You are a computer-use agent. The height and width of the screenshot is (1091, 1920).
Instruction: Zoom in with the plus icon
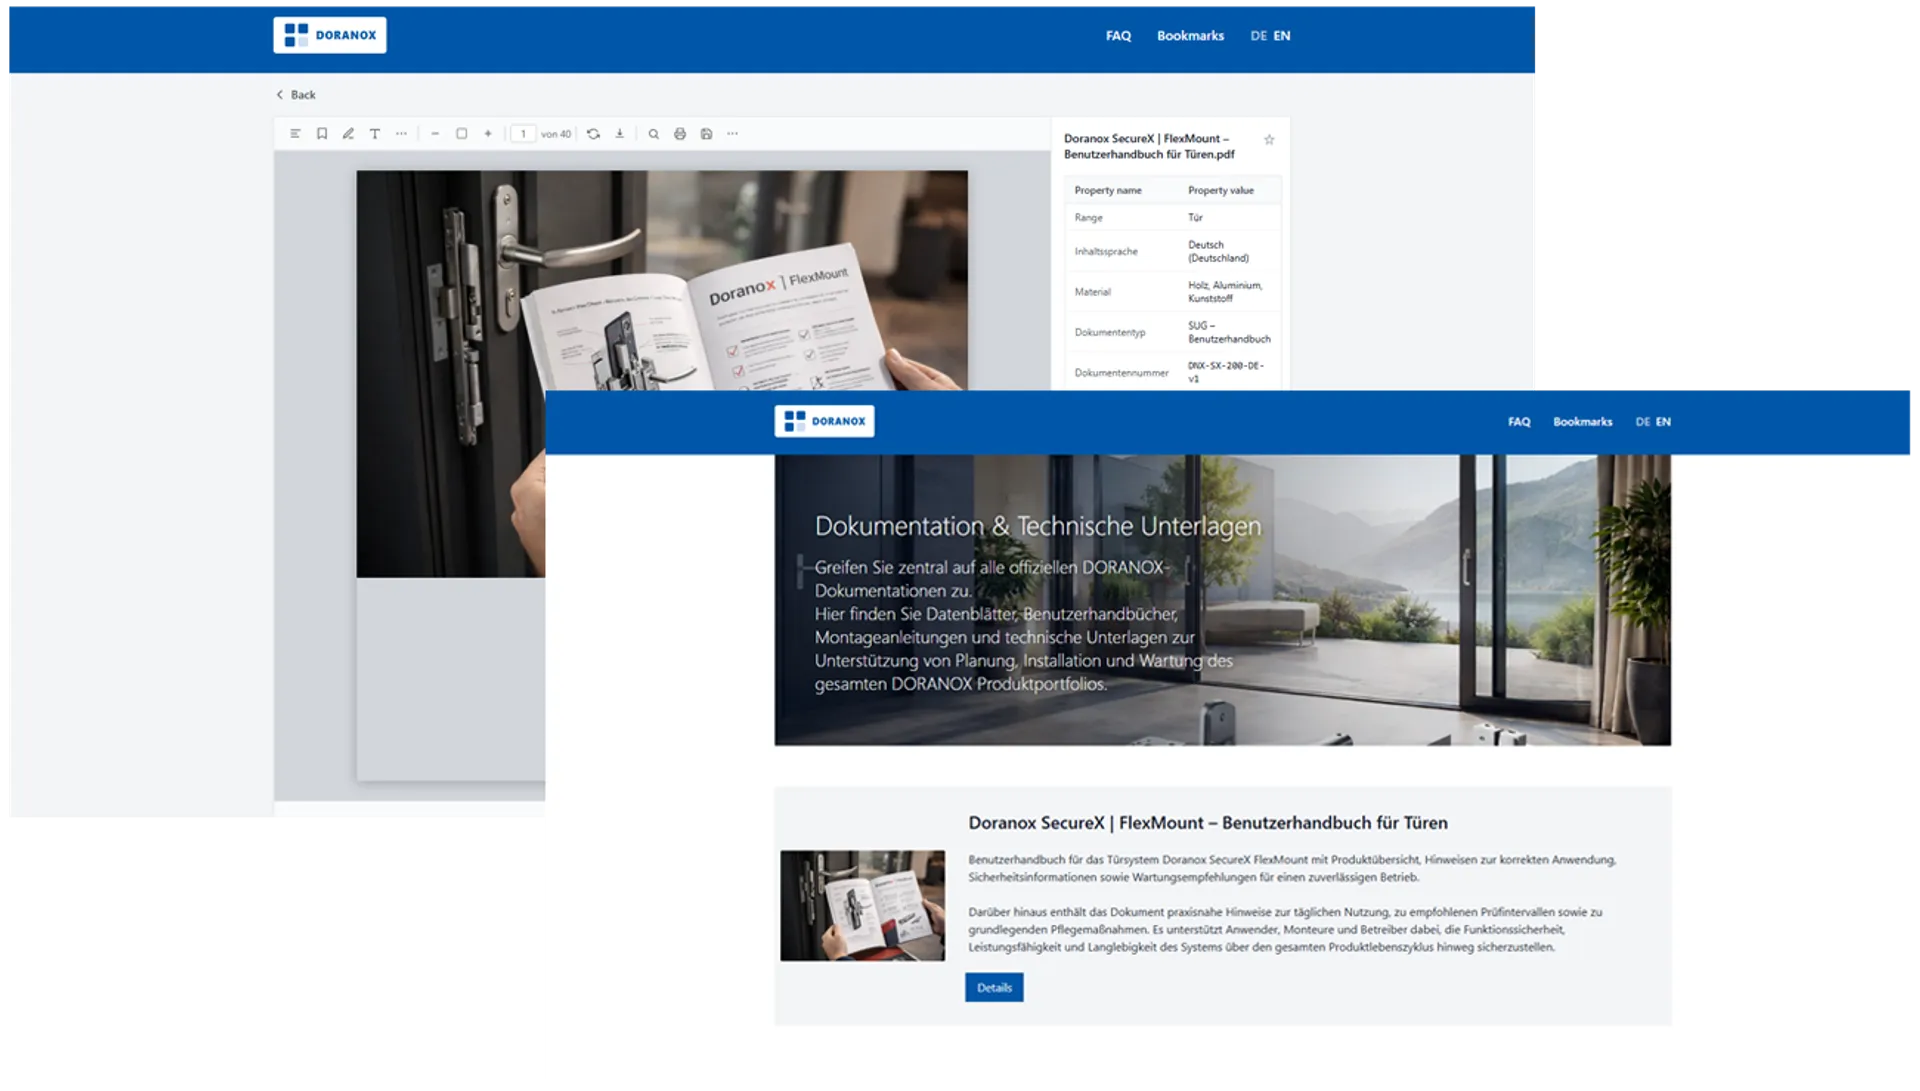click(x=488, y=134)
